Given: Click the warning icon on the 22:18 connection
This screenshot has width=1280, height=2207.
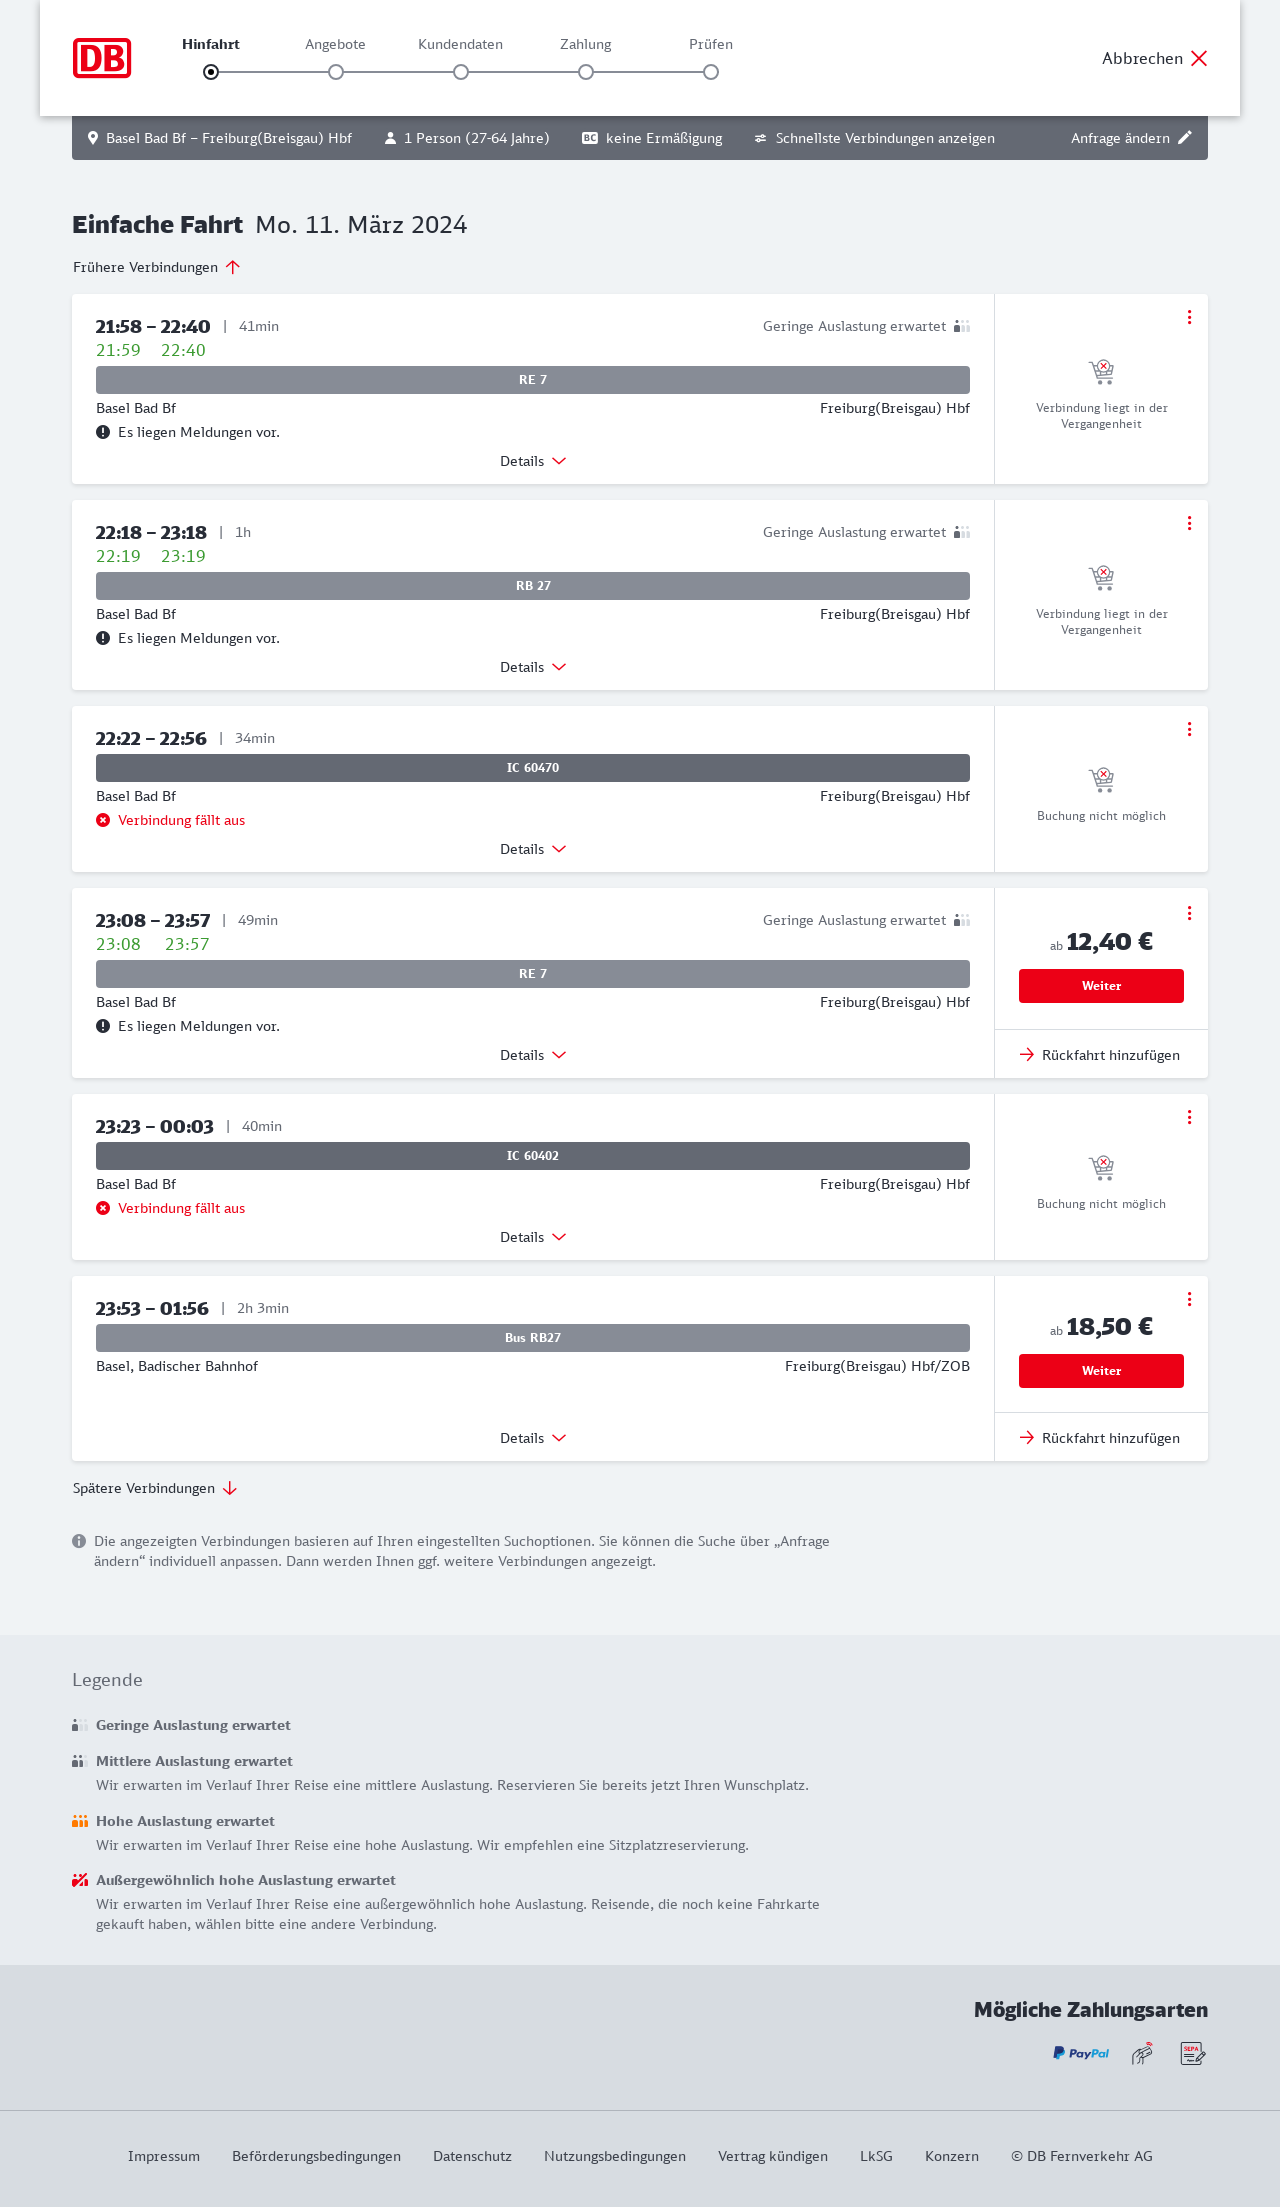Looking at the screenshot, I should point(103,638).
